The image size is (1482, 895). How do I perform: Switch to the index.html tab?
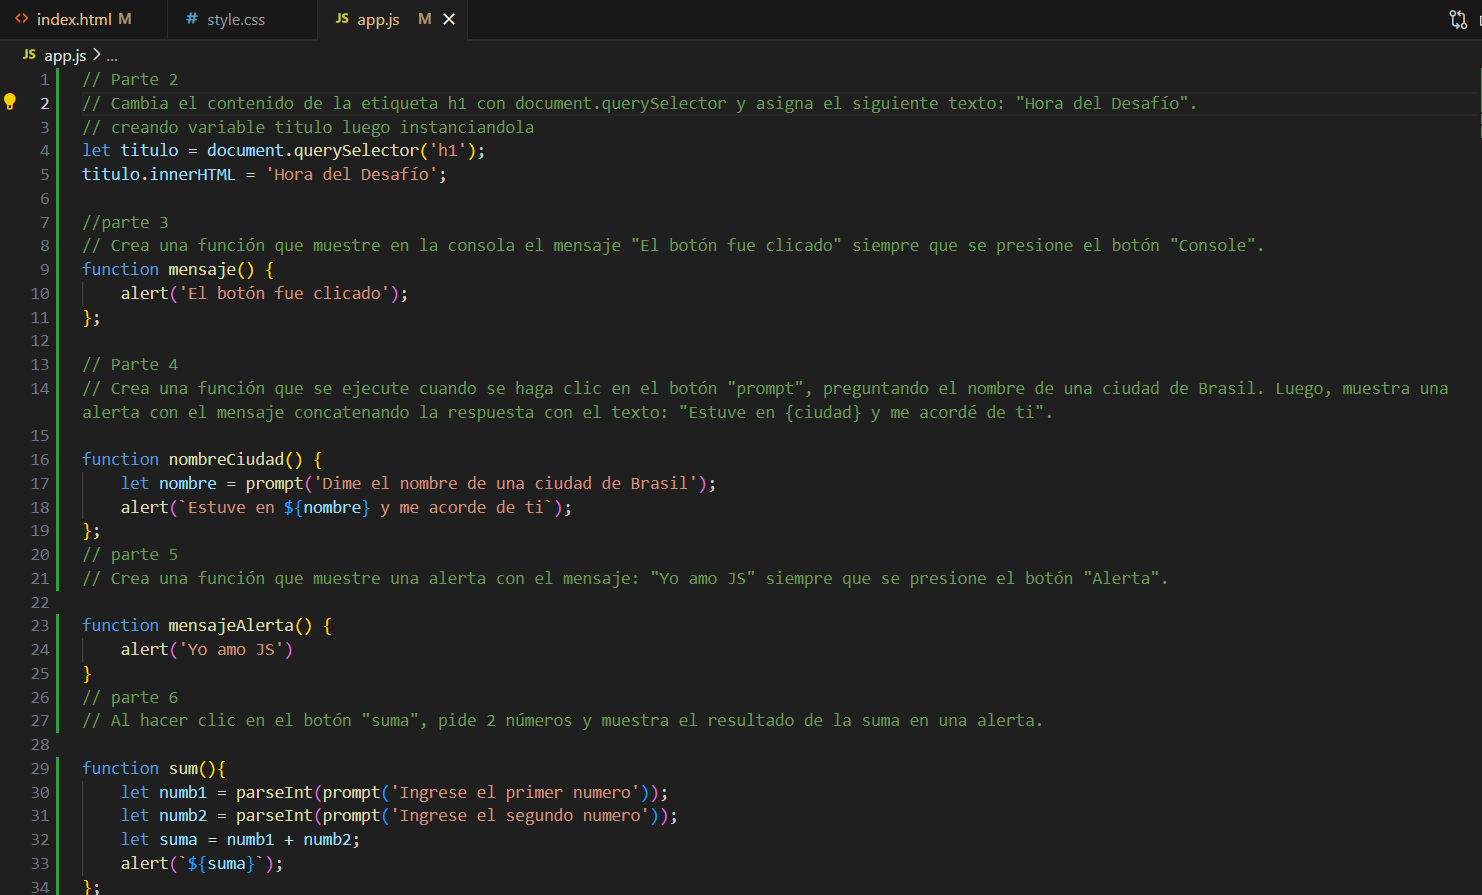(74, 19)
